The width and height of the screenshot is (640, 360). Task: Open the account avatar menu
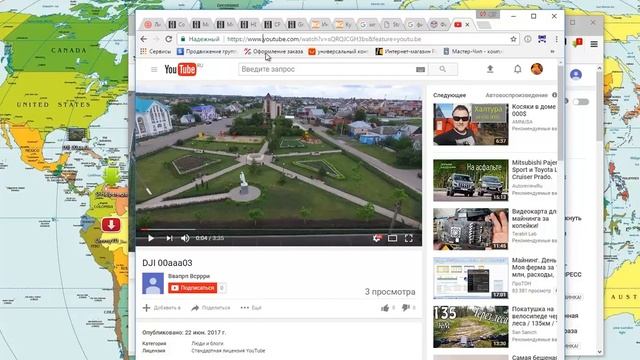tap(537, 69)
